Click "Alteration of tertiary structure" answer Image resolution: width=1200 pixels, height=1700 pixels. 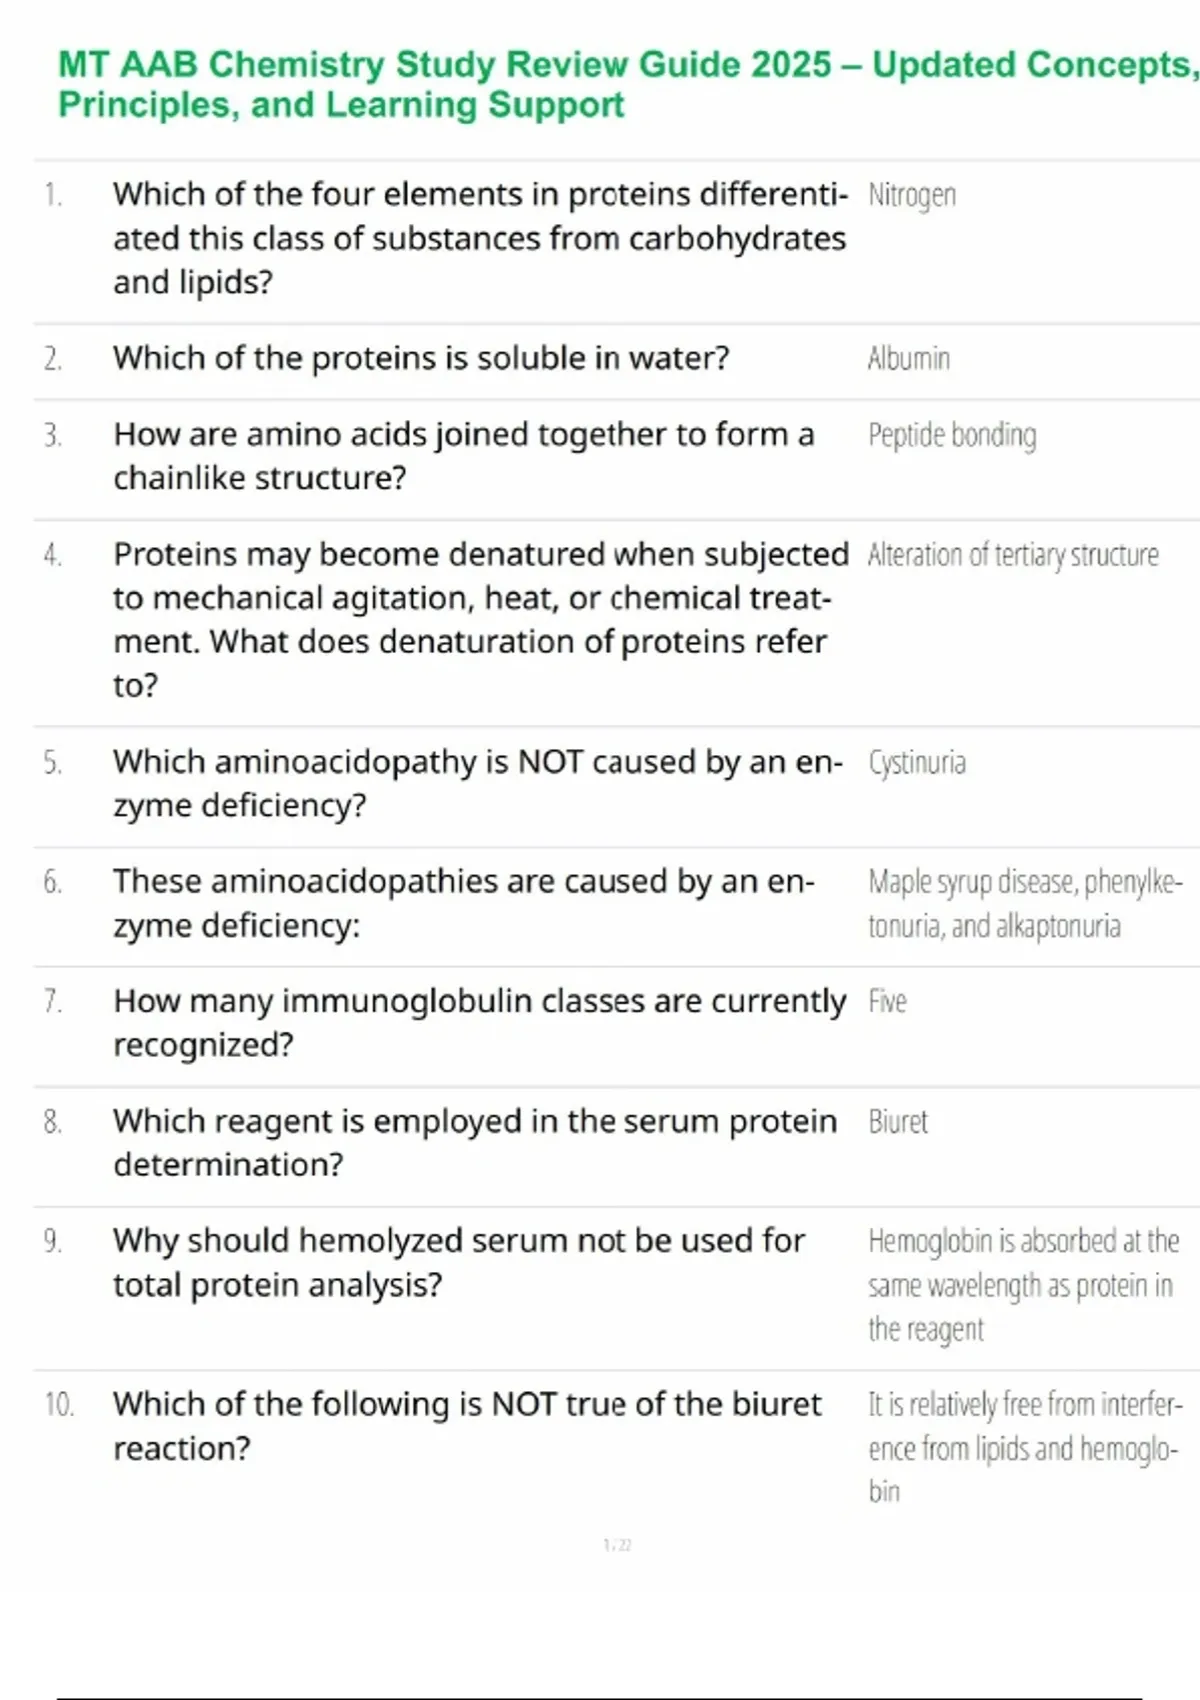pos(1012,555)
